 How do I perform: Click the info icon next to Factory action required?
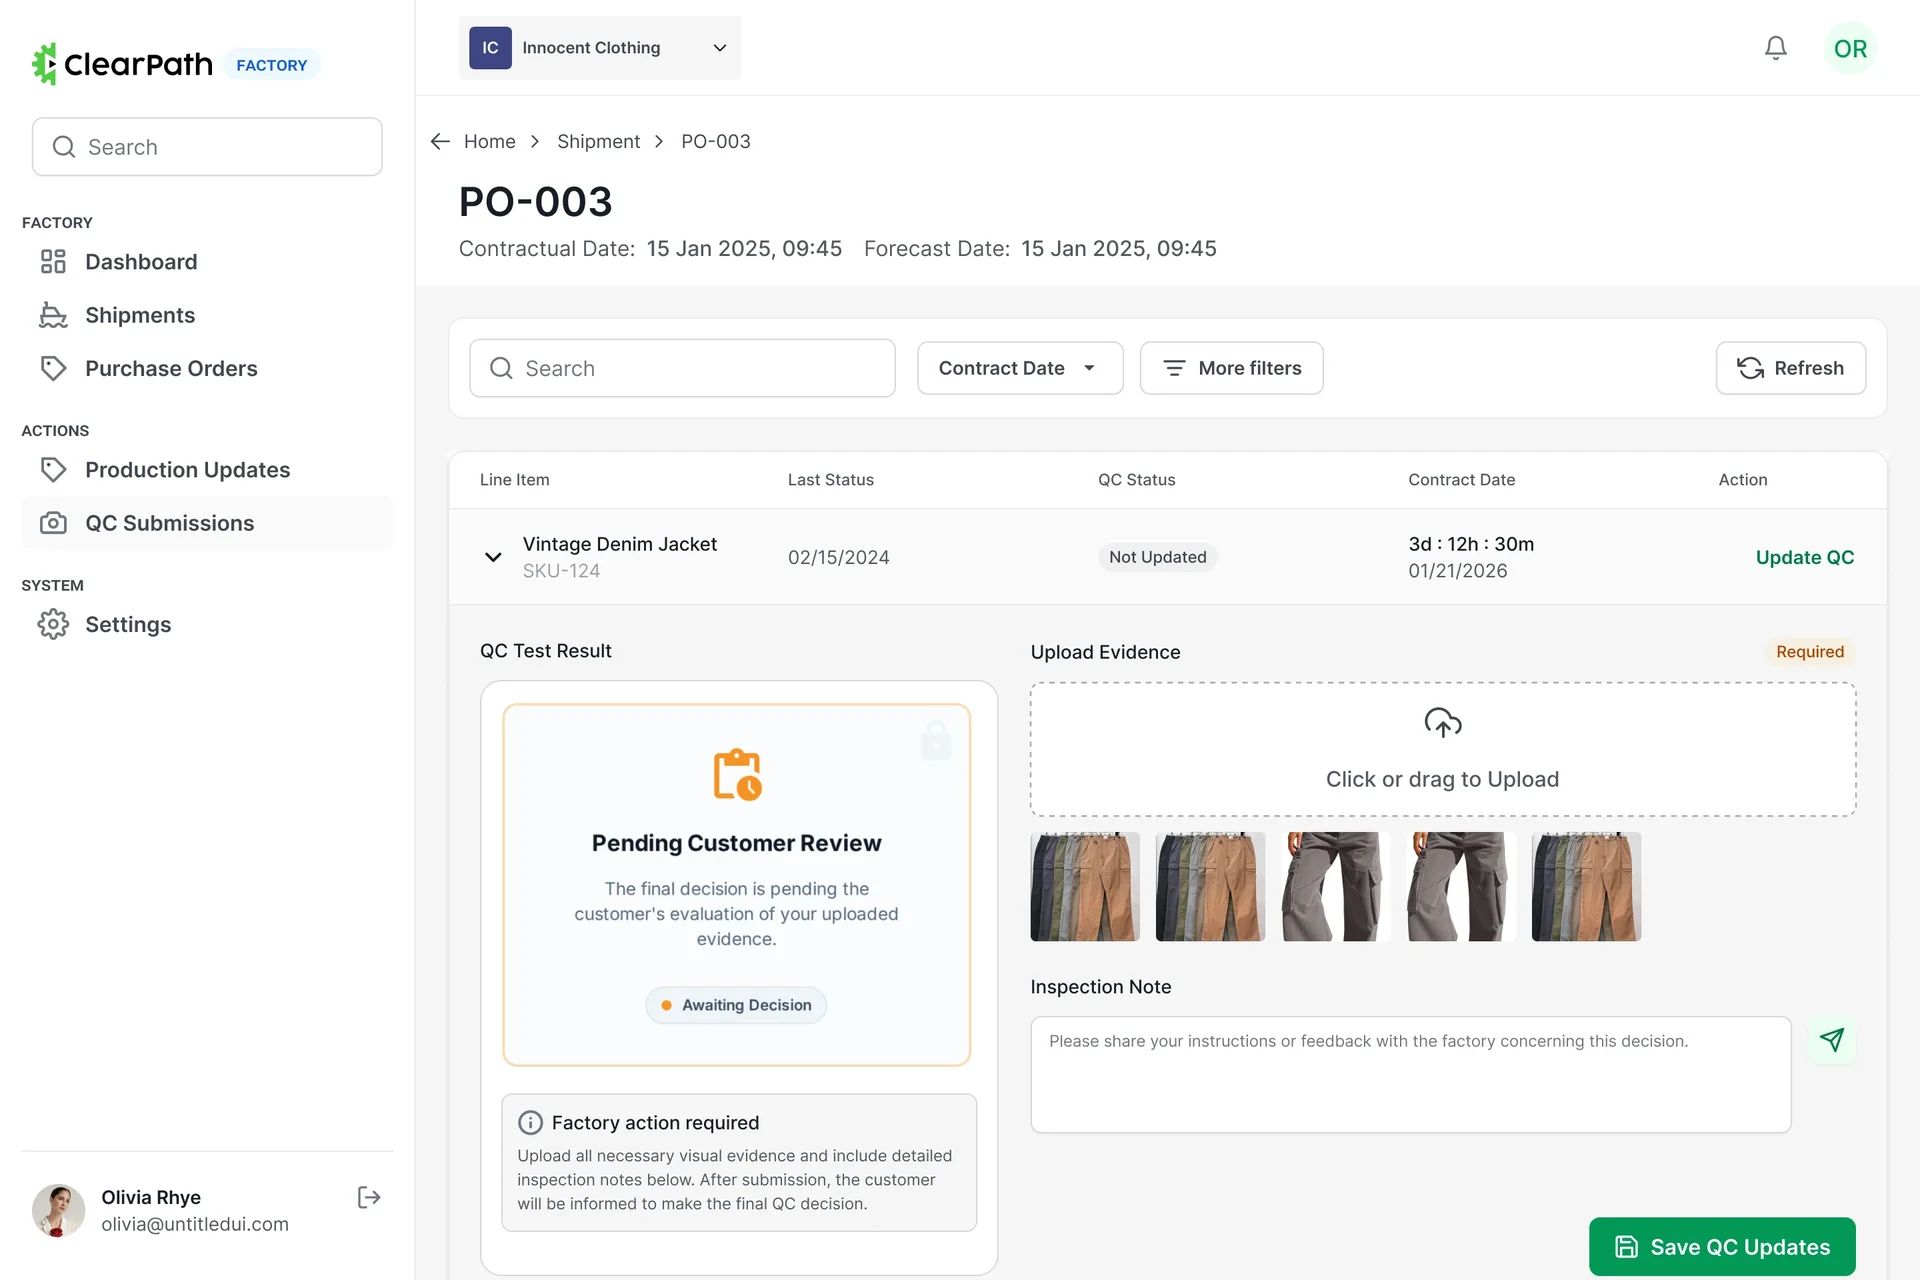point(530,1123)
